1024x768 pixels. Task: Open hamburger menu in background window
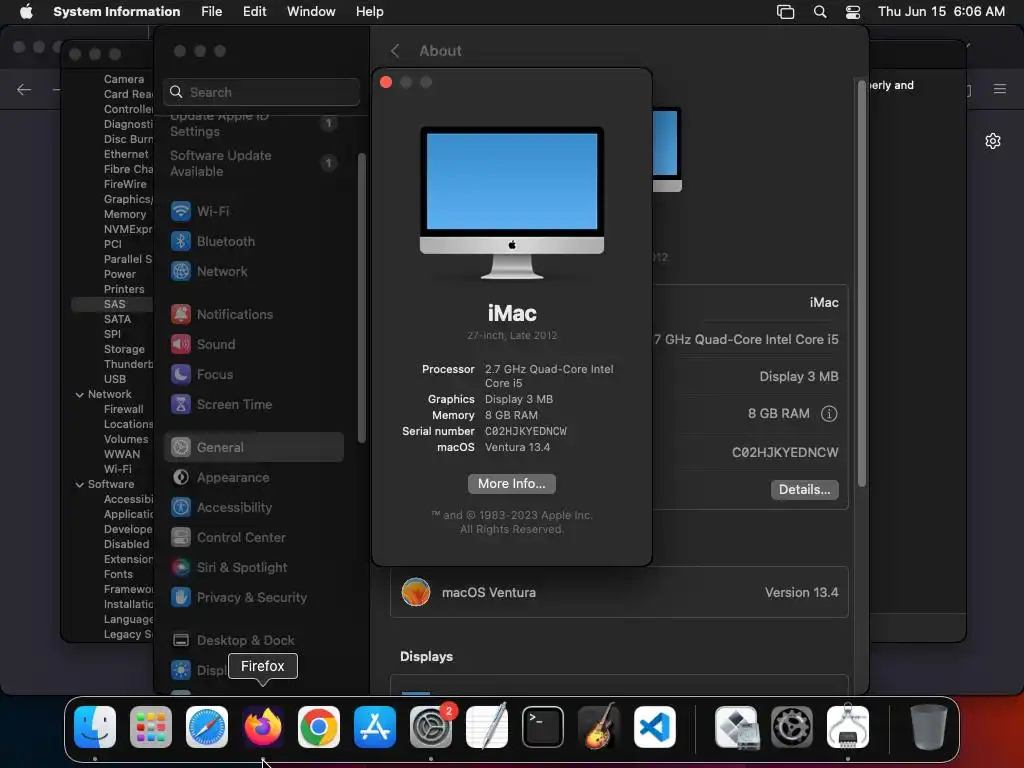pyautogui.click(x=1000, y=89)
